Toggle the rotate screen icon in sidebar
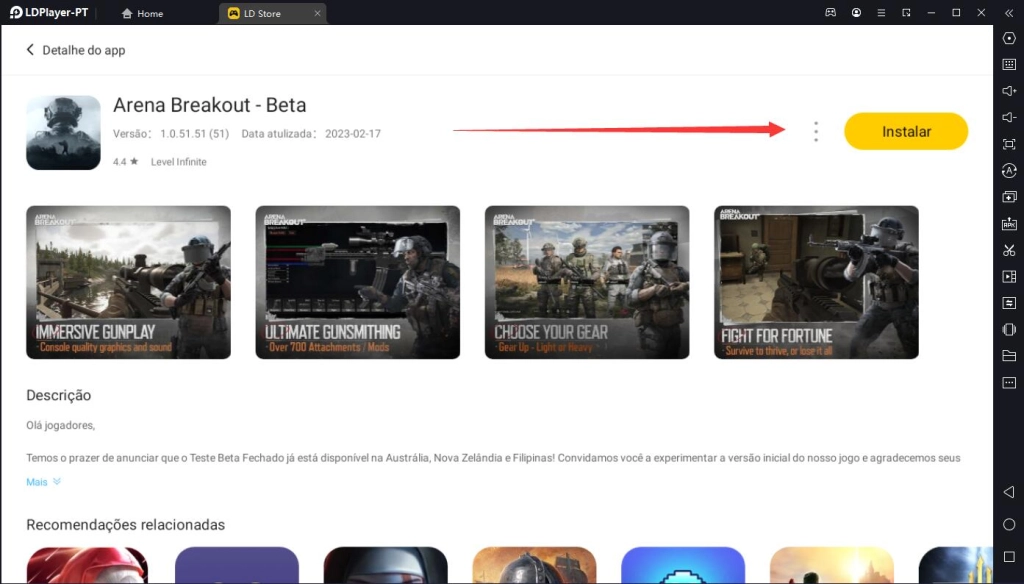 [1008, 329]
